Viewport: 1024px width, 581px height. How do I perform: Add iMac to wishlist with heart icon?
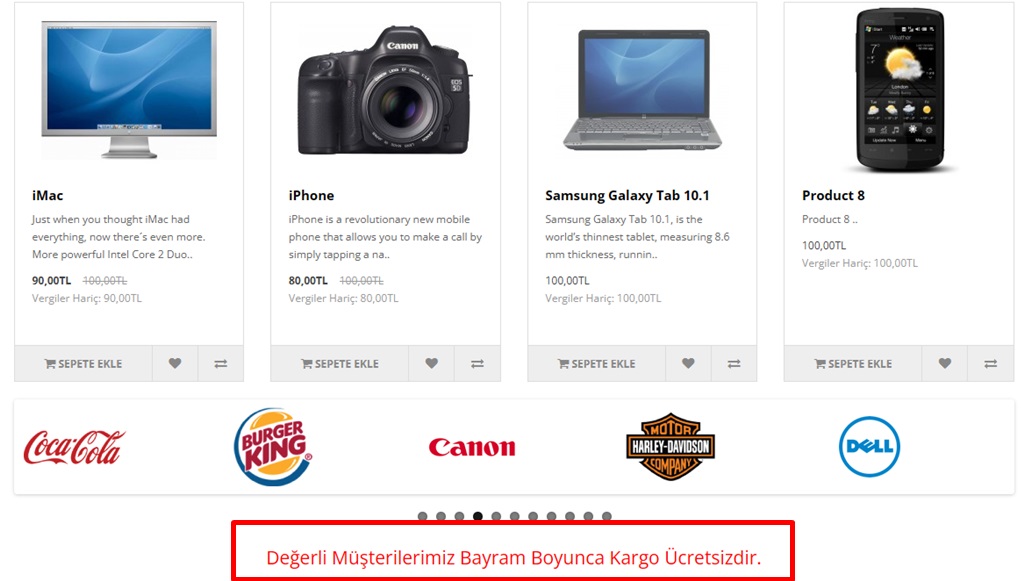click(x=175, y=364)
